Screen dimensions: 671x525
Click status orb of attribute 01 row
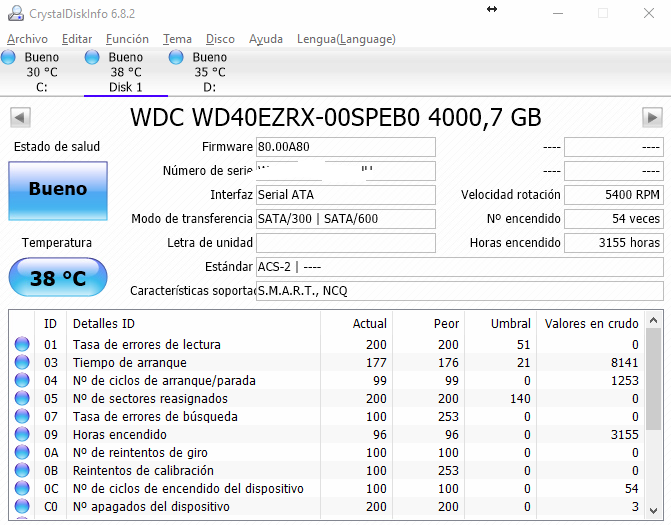coord(22,344)
